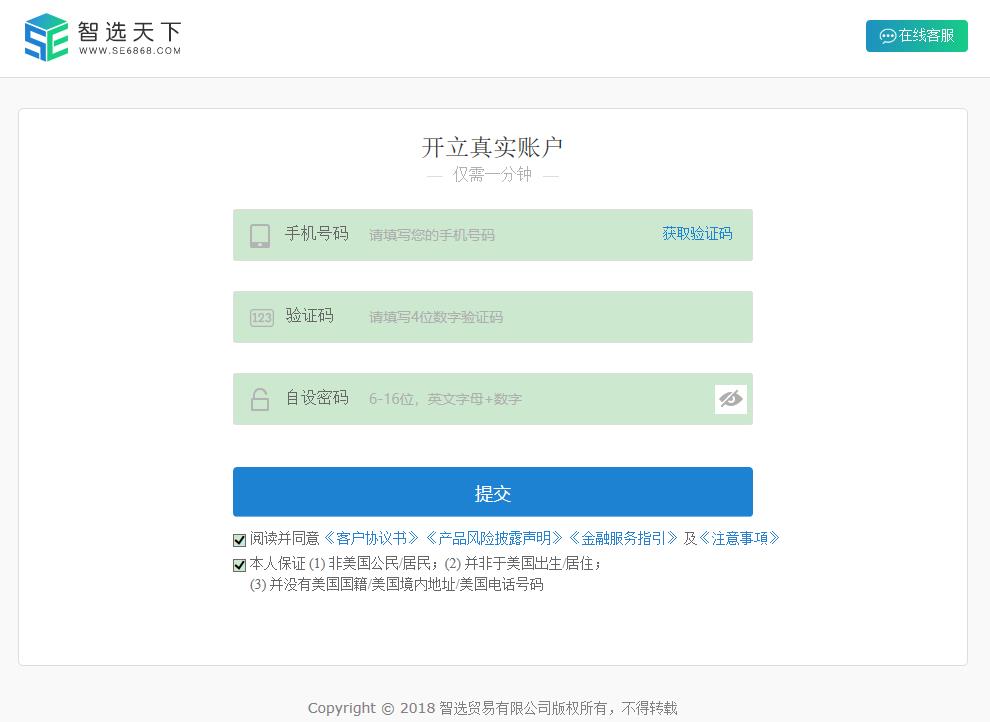
Task: Click the 开立真实账户 page heading
Action: (492, 147)
